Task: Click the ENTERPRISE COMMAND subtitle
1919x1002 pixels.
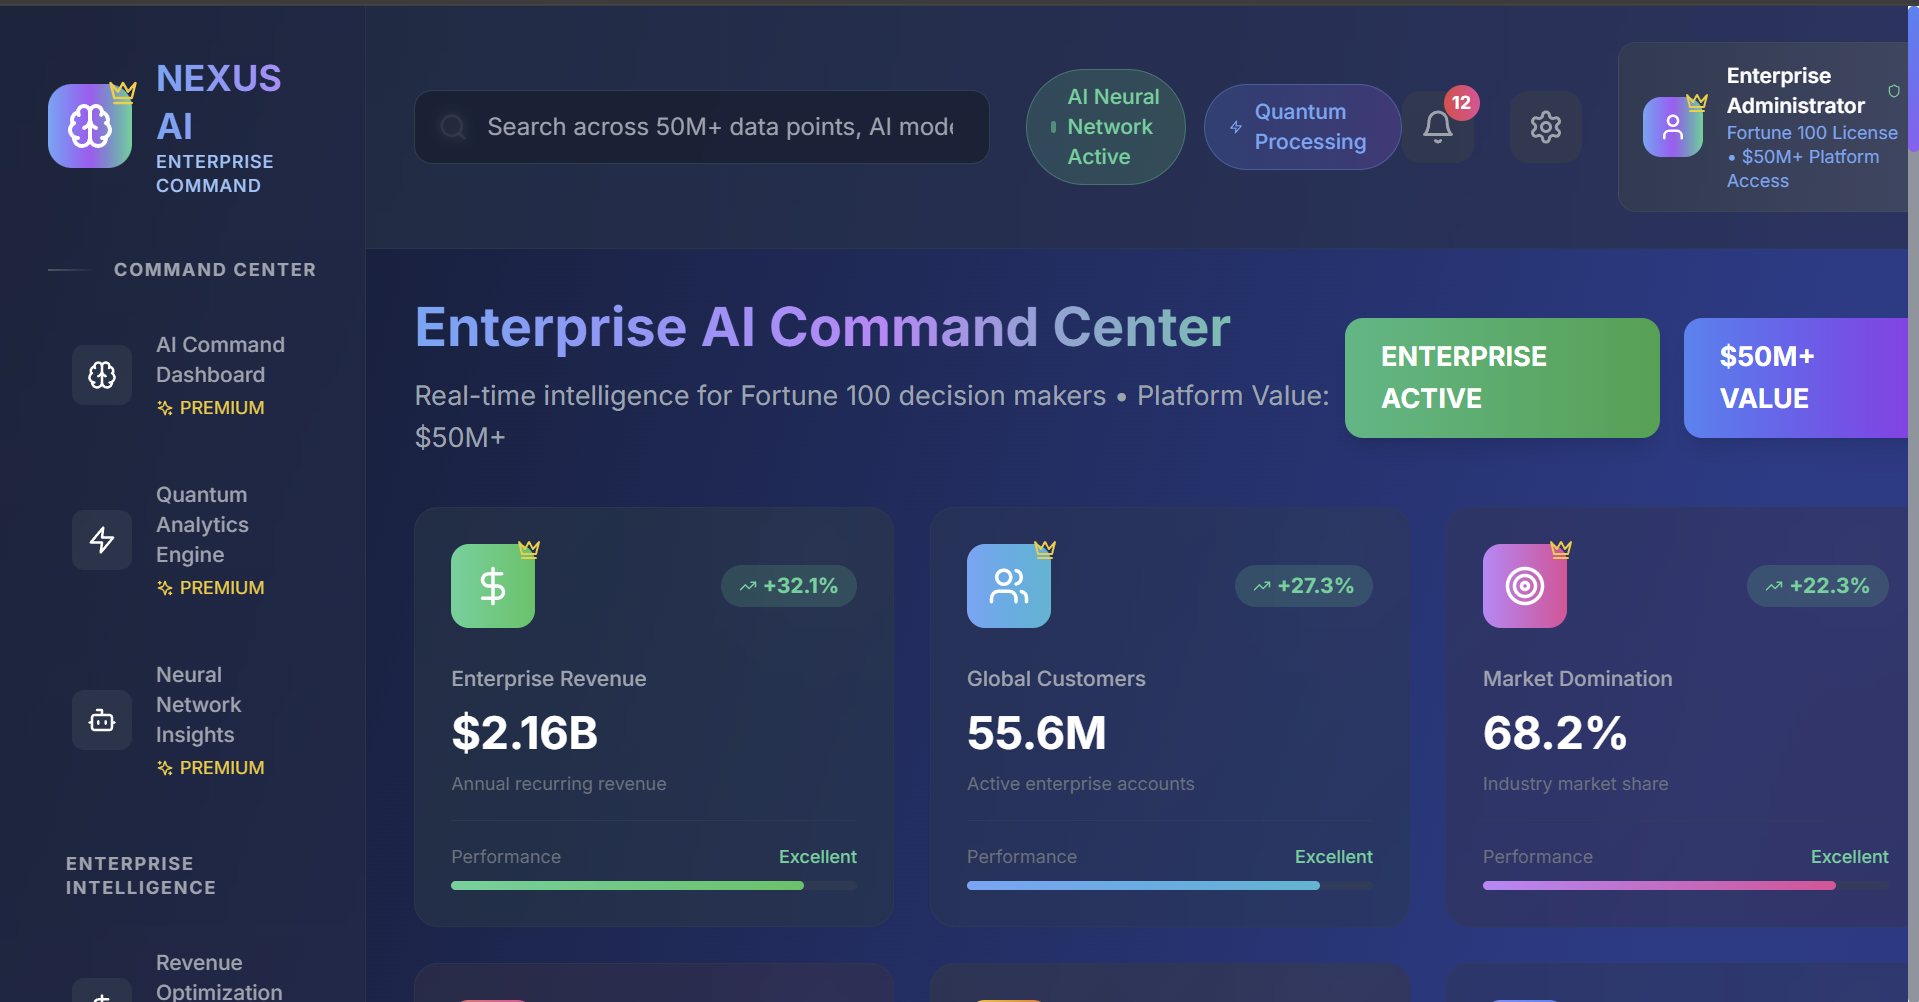Action: point(215,174)
